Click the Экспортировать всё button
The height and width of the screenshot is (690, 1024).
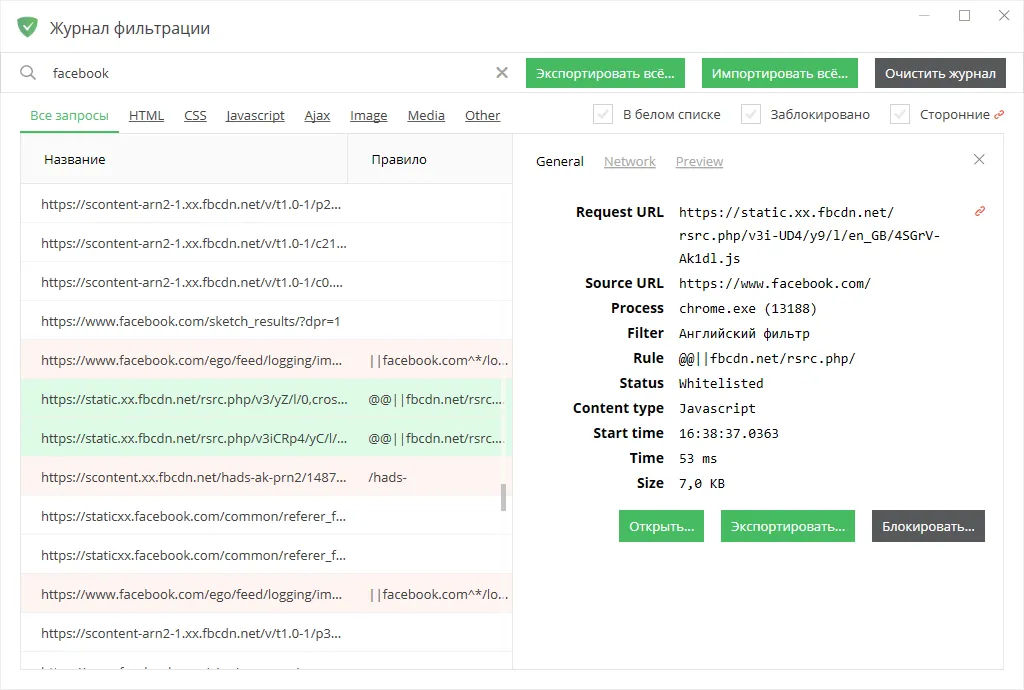[x=605, y=73]
